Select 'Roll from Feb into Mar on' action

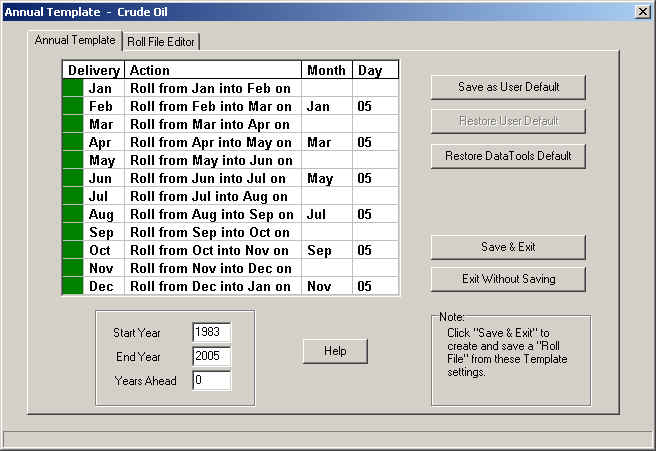tap(213, 106)
